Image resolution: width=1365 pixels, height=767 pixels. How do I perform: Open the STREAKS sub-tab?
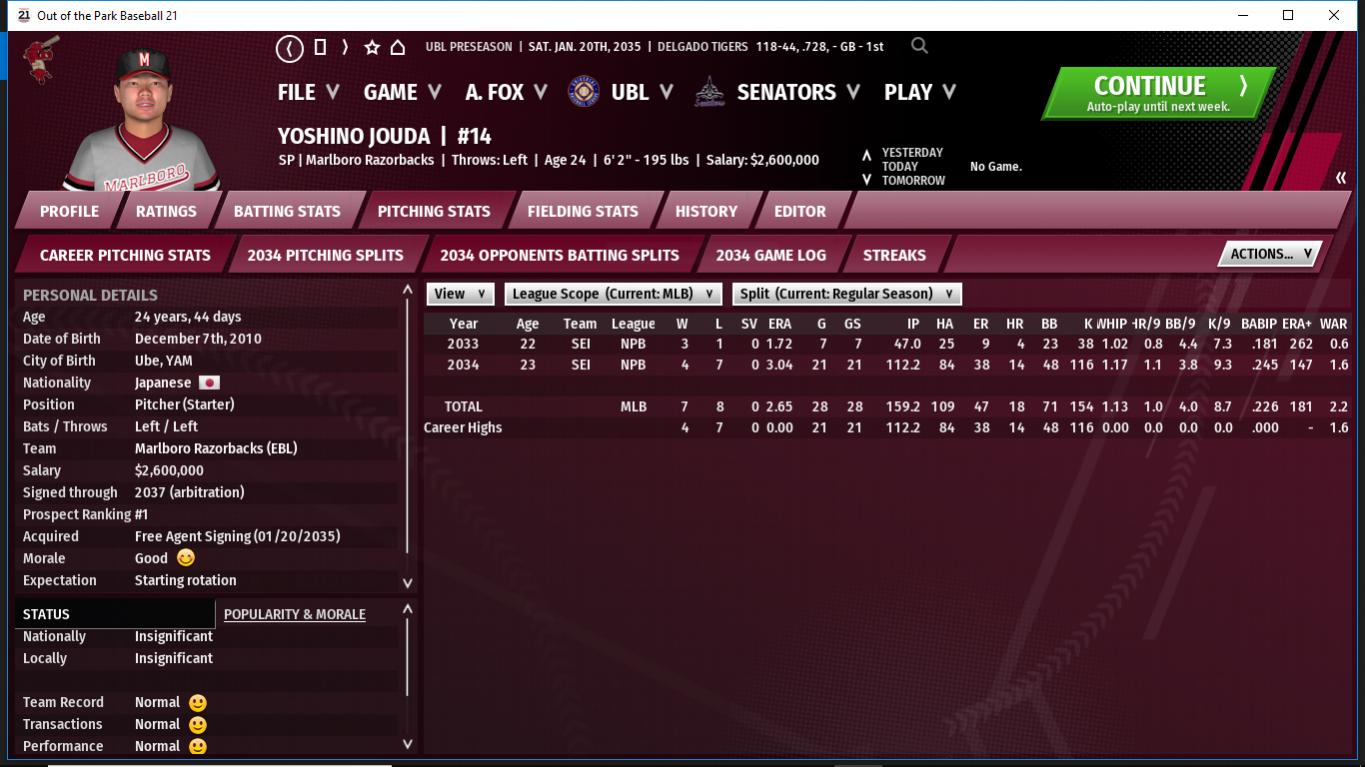[x=894, y=255]
